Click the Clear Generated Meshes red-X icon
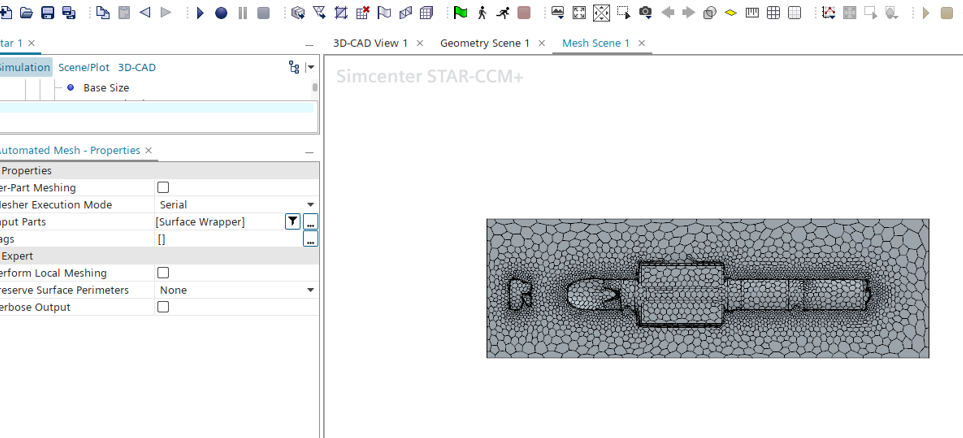Image resolution: width=963 pixels, height=438 pixels. (x=363, y=13)
